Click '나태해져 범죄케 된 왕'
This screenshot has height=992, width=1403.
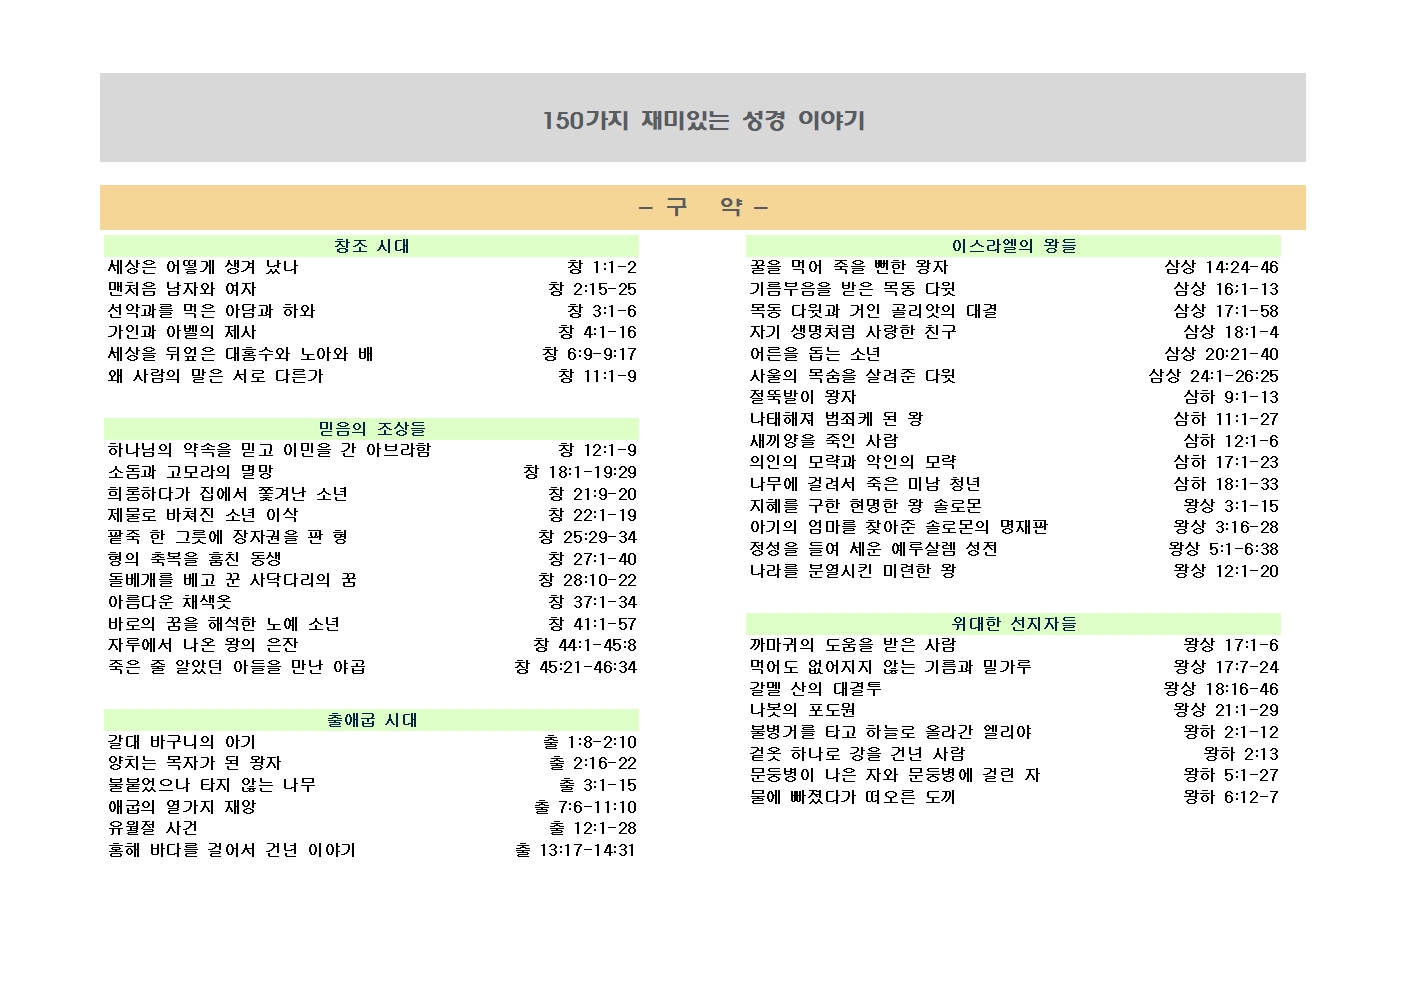tap(836, 419)
